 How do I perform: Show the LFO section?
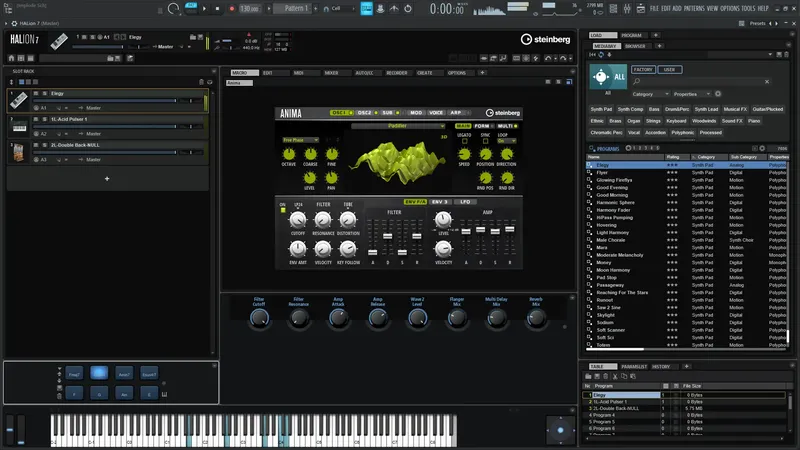[x=465, y=202]
